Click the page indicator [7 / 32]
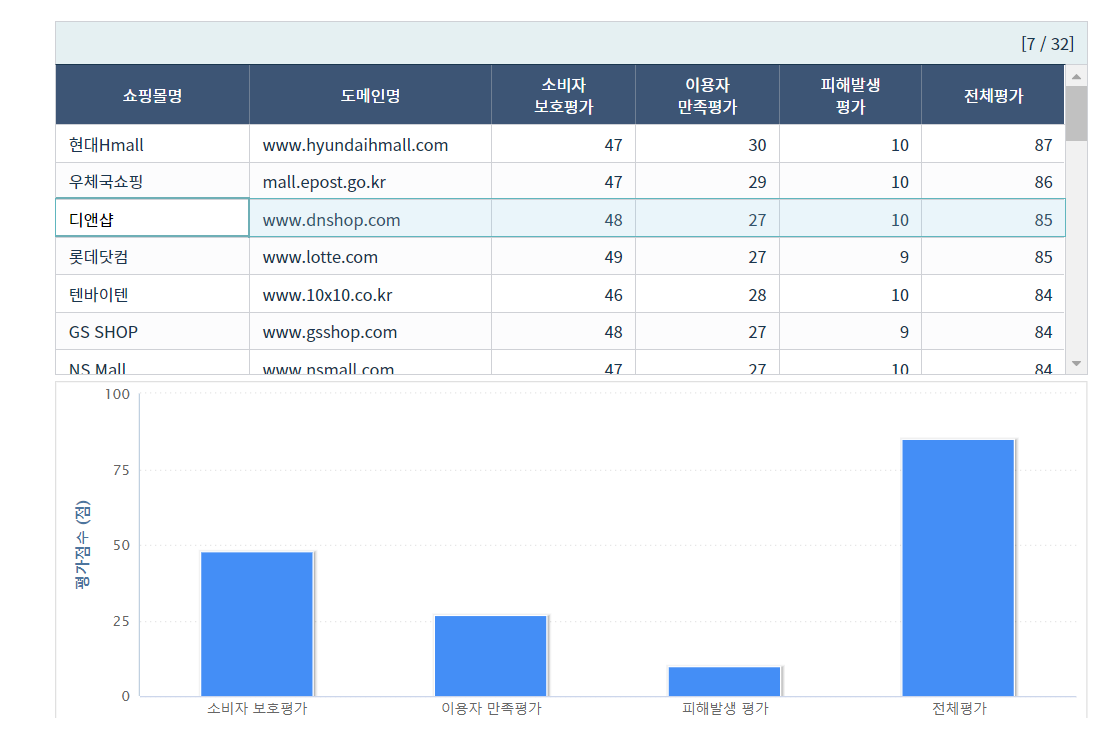 (x=1047, y=43)
